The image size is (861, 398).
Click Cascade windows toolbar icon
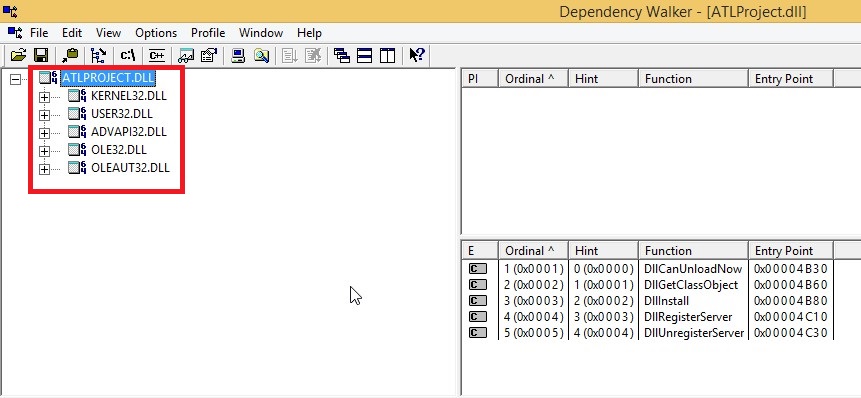coord(342,55)
